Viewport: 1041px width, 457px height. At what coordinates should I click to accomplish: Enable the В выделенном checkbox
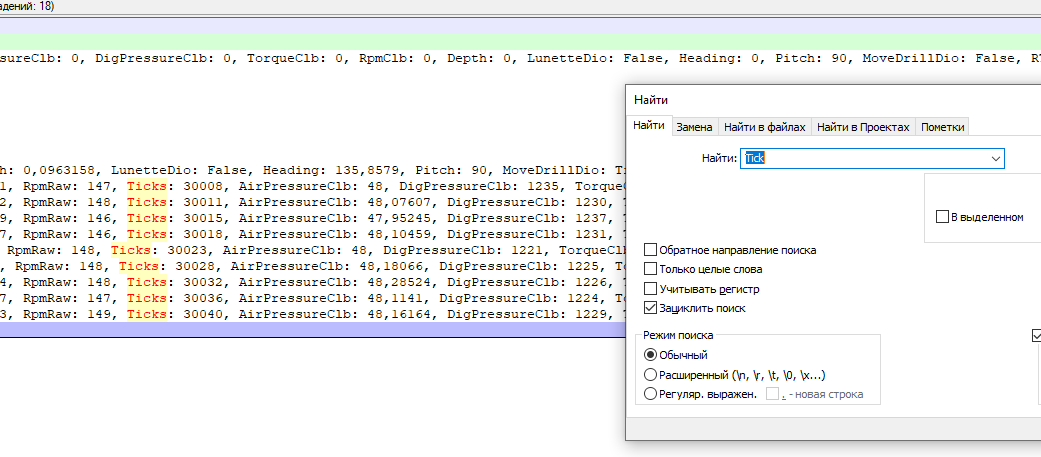pos(942,217)
